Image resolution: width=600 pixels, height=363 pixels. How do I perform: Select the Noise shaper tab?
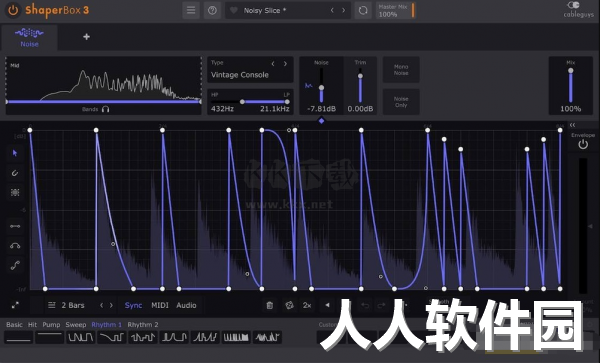(29, 37)
